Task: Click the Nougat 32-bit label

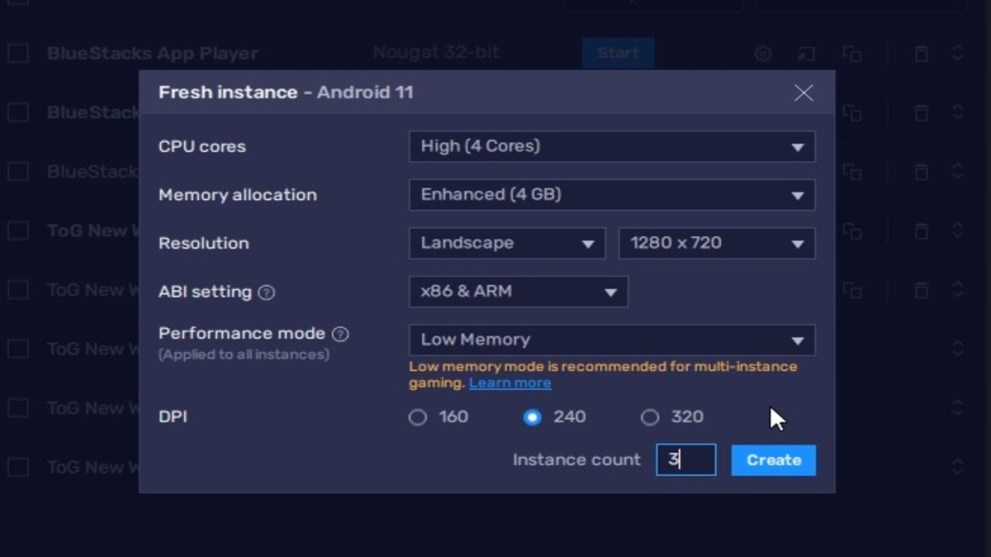Action: tap(436, 52)
